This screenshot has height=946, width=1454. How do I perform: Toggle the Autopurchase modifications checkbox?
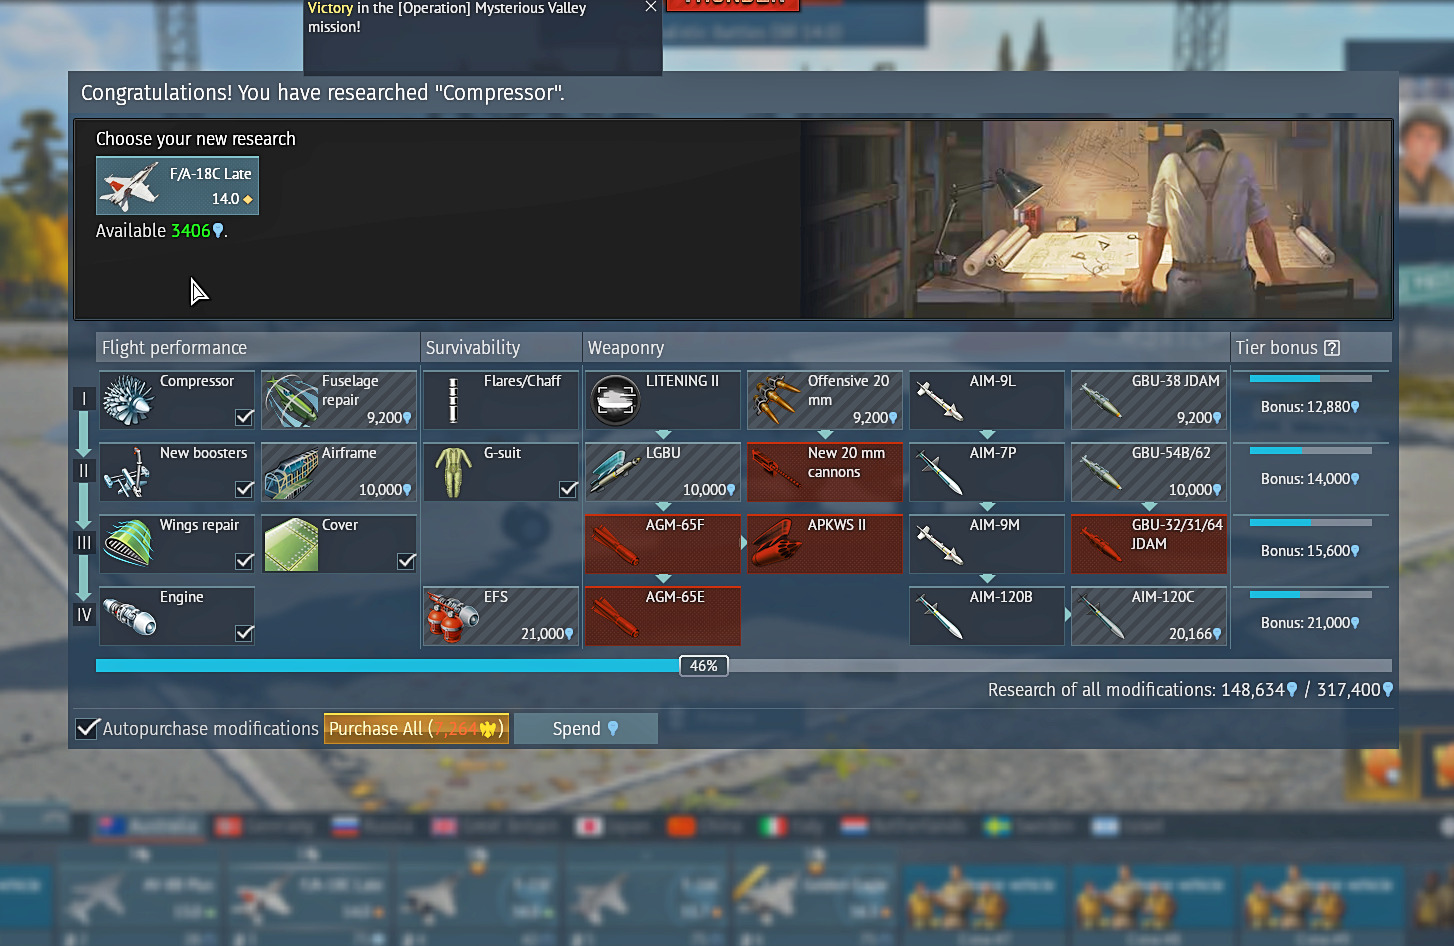coord(88,729)
